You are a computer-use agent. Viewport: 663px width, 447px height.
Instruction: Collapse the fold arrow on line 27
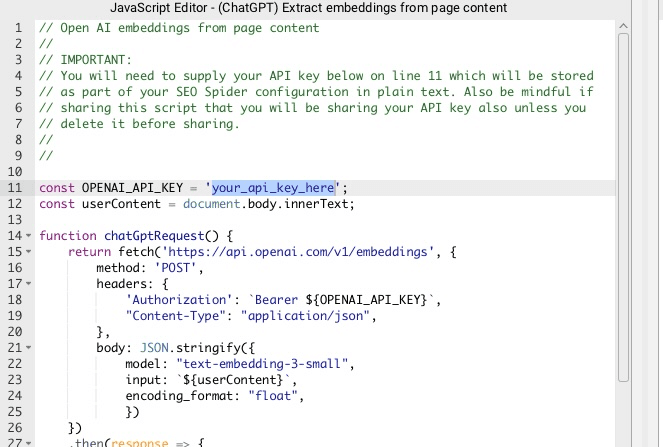[x=28, y=443]
